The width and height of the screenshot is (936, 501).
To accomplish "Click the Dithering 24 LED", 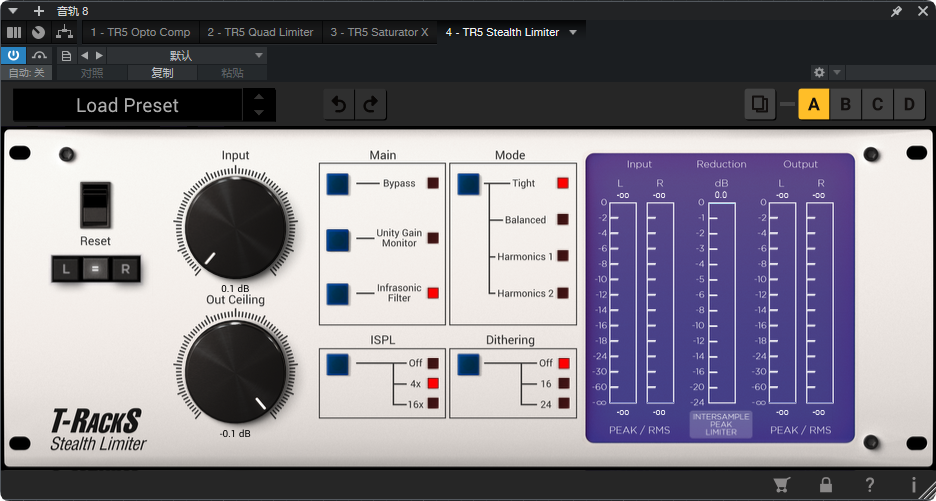I will [x=564, y=403].
